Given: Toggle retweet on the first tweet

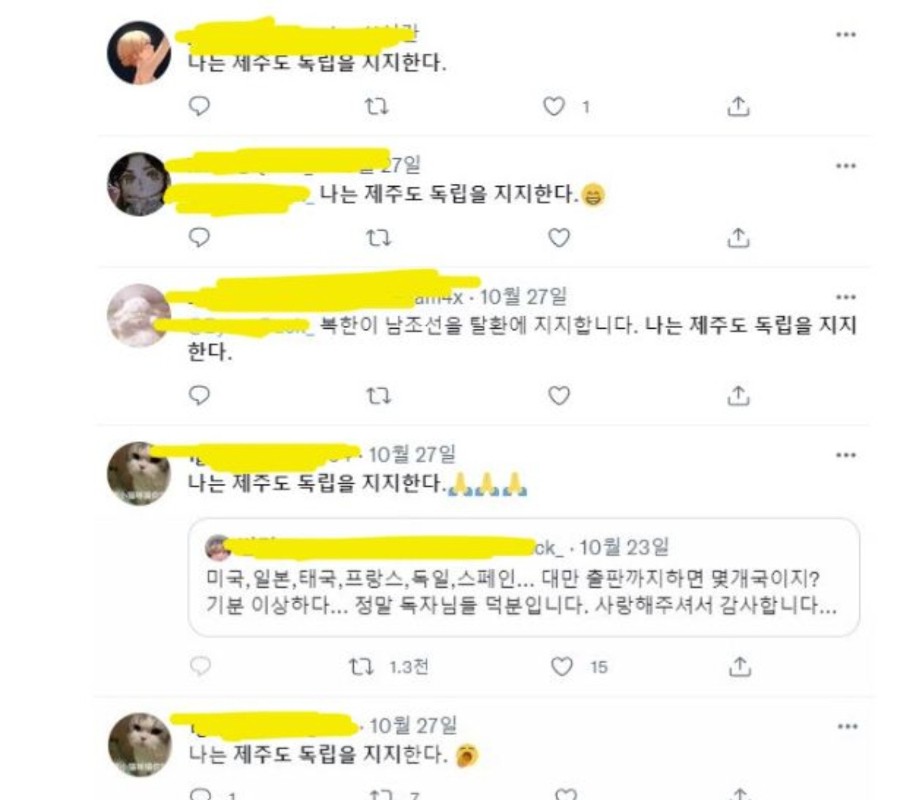Looking at the screenshot, I should [377, 106].
